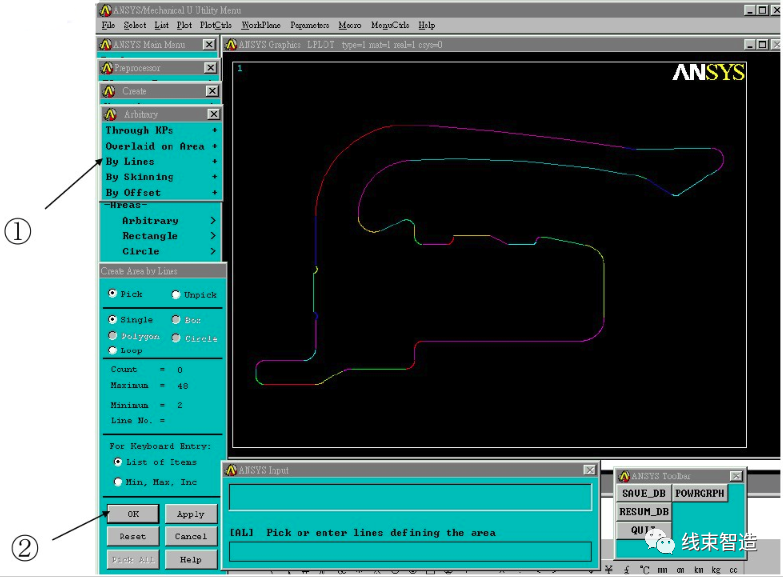
Task: Open the PlotCtrls menu
Action: (x=216, y=25)
